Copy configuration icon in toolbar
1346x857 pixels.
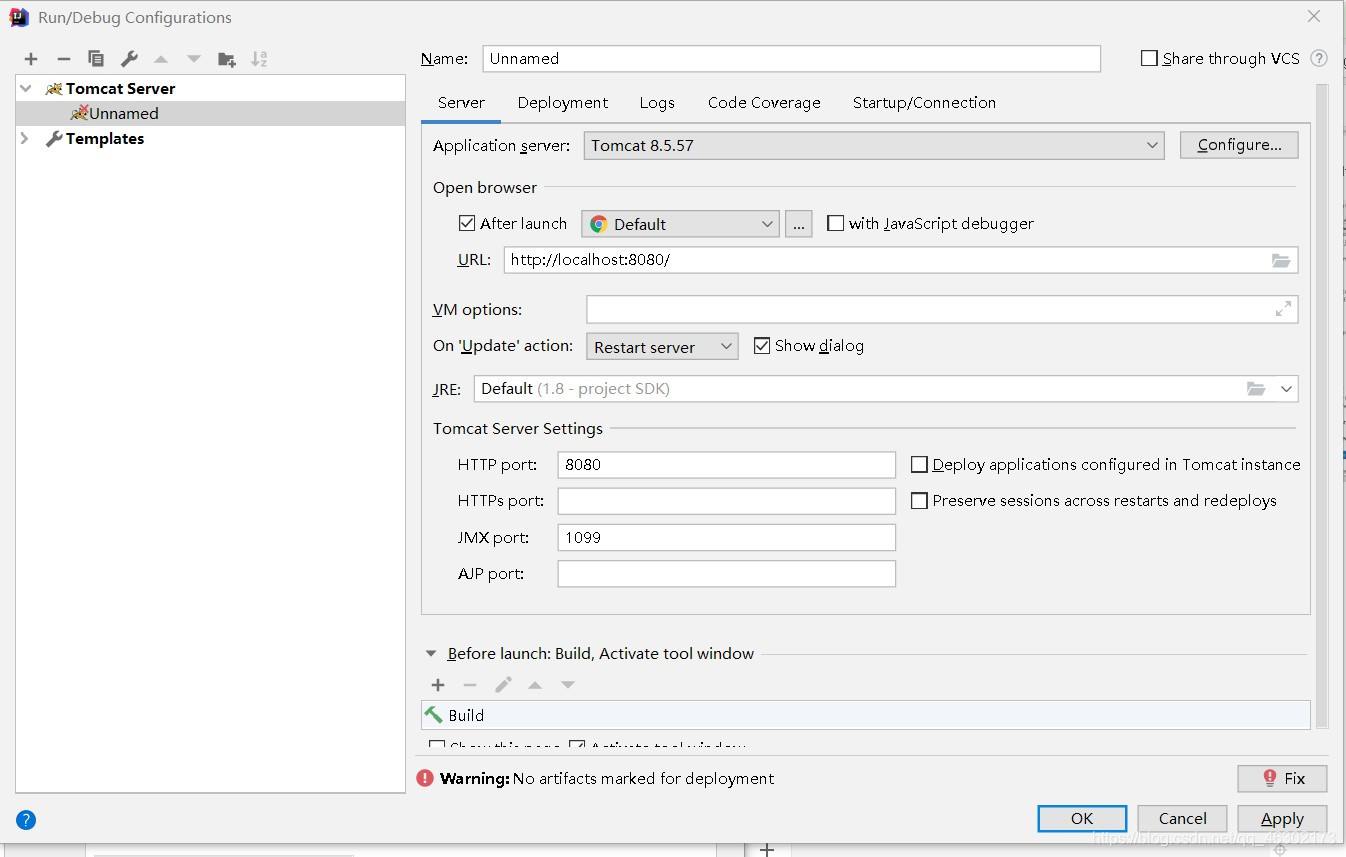[x=95, y=59]
